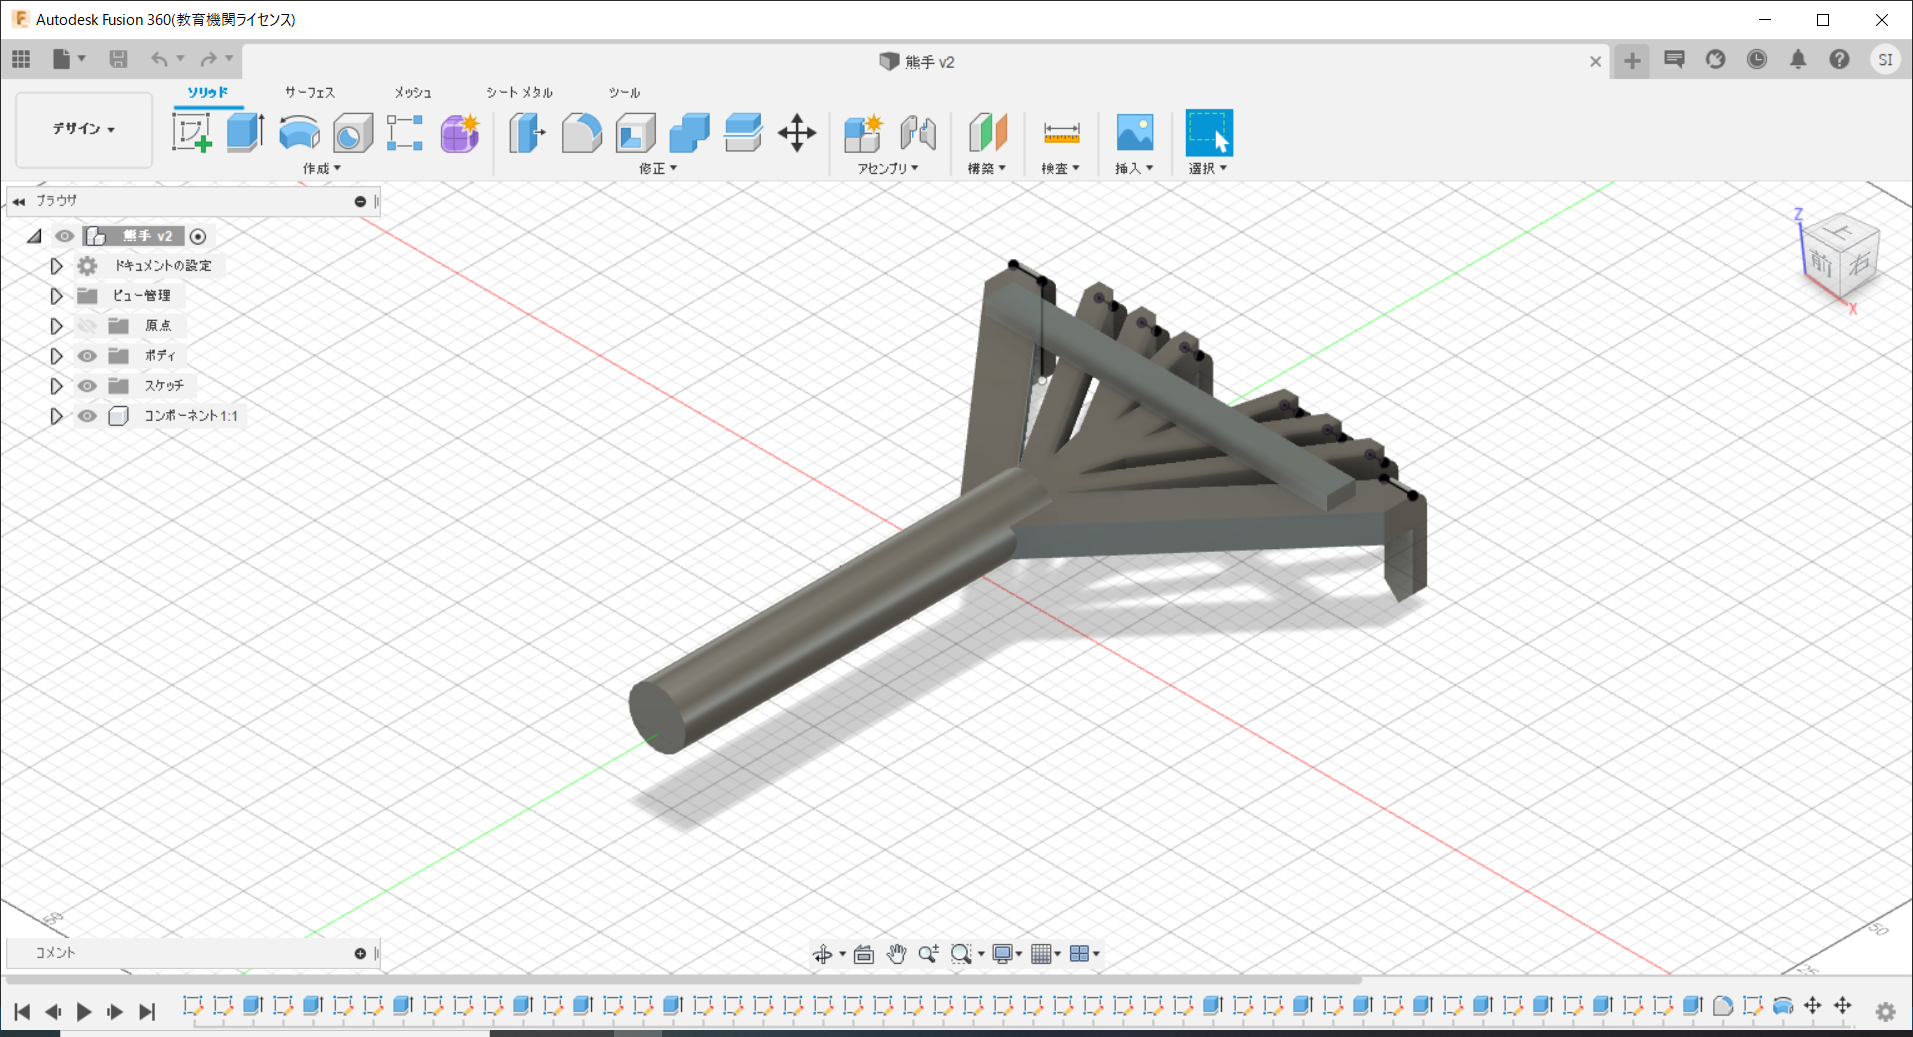Select the Create Sketch tool
The image size is (1913, 1037).
(x=191, y=132)
